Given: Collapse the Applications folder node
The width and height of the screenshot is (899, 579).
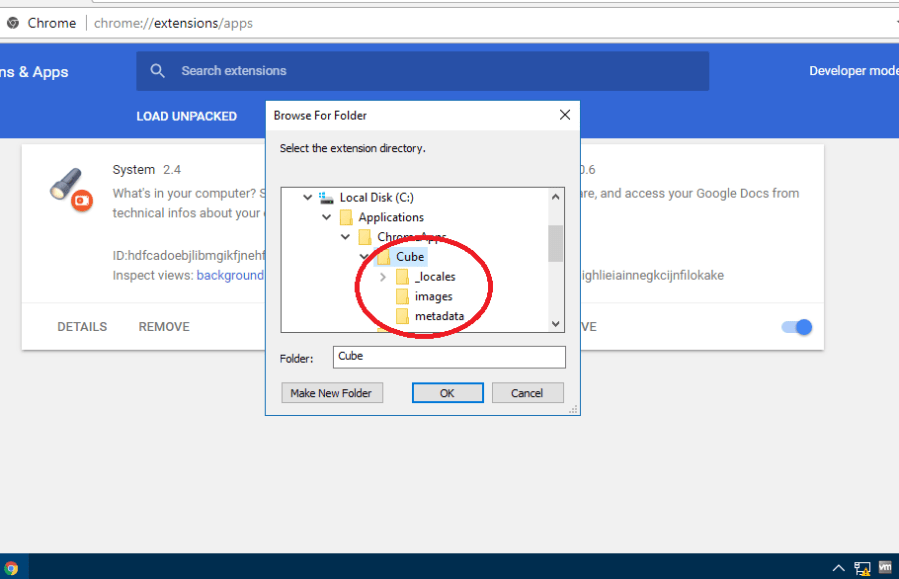Looking at the screenshot, I should pyautogui.click(x=326, y=217).
